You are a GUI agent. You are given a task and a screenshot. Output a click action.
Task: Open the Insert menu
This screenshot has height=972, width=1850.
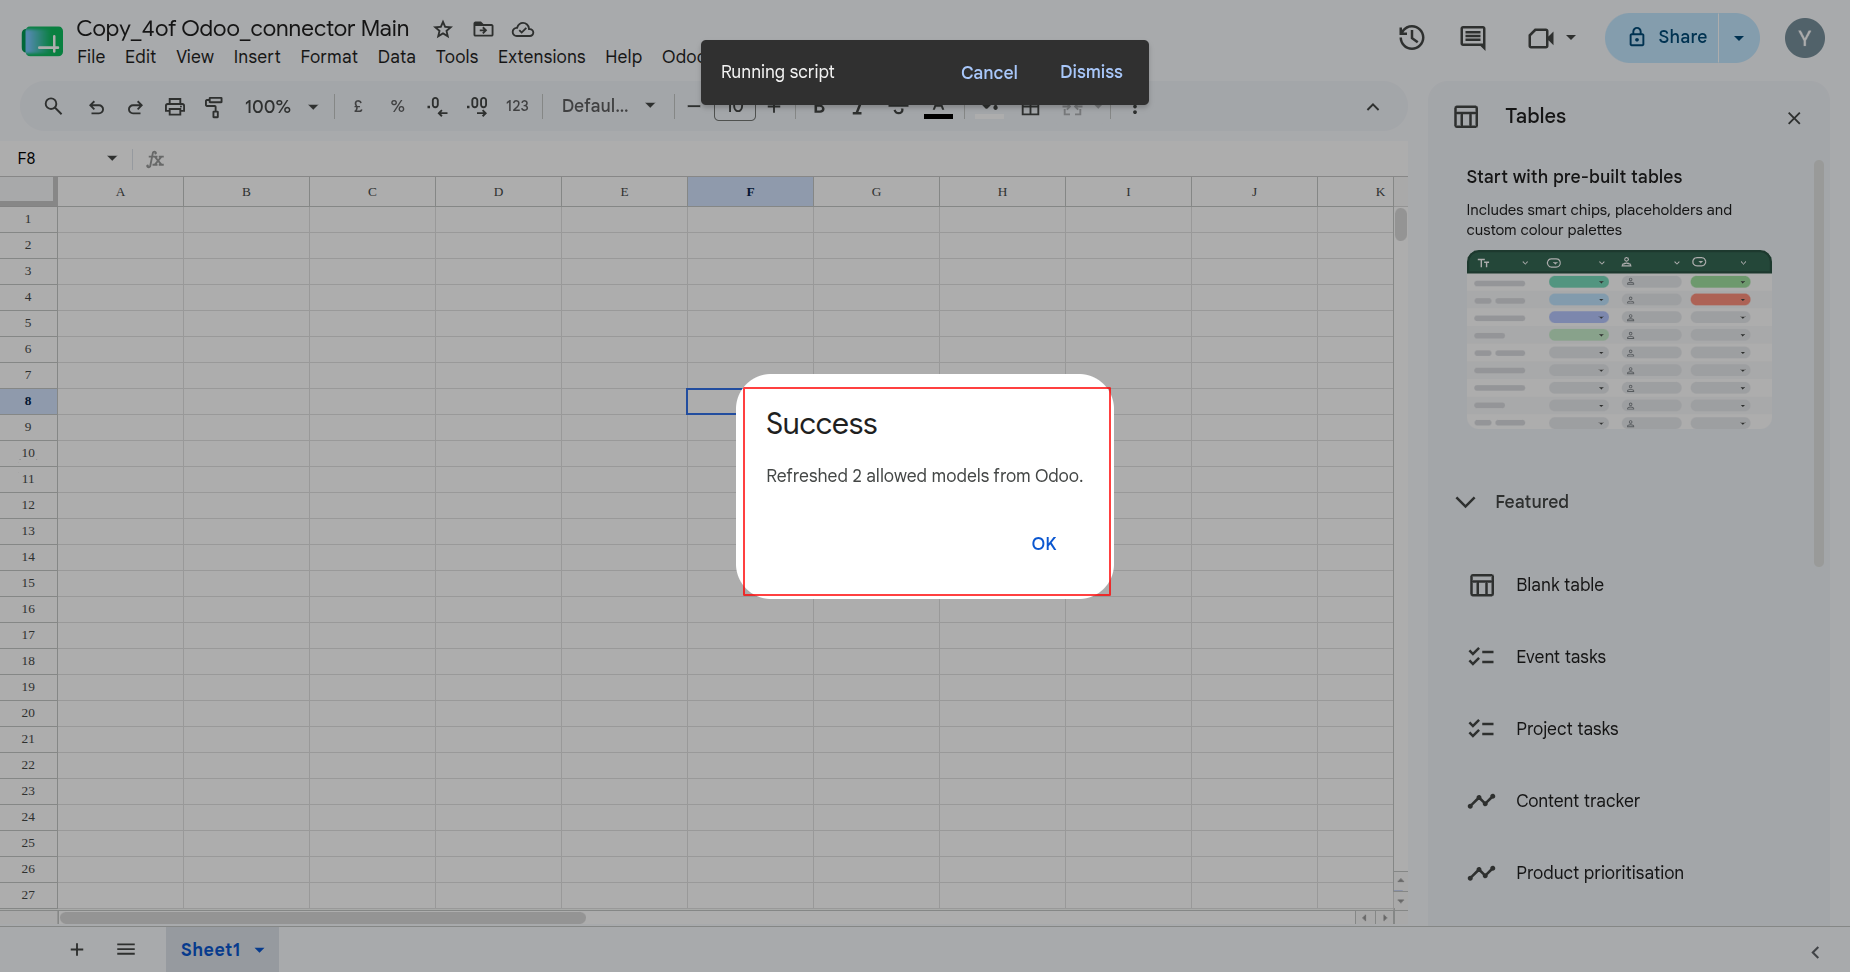coord(257,57)
